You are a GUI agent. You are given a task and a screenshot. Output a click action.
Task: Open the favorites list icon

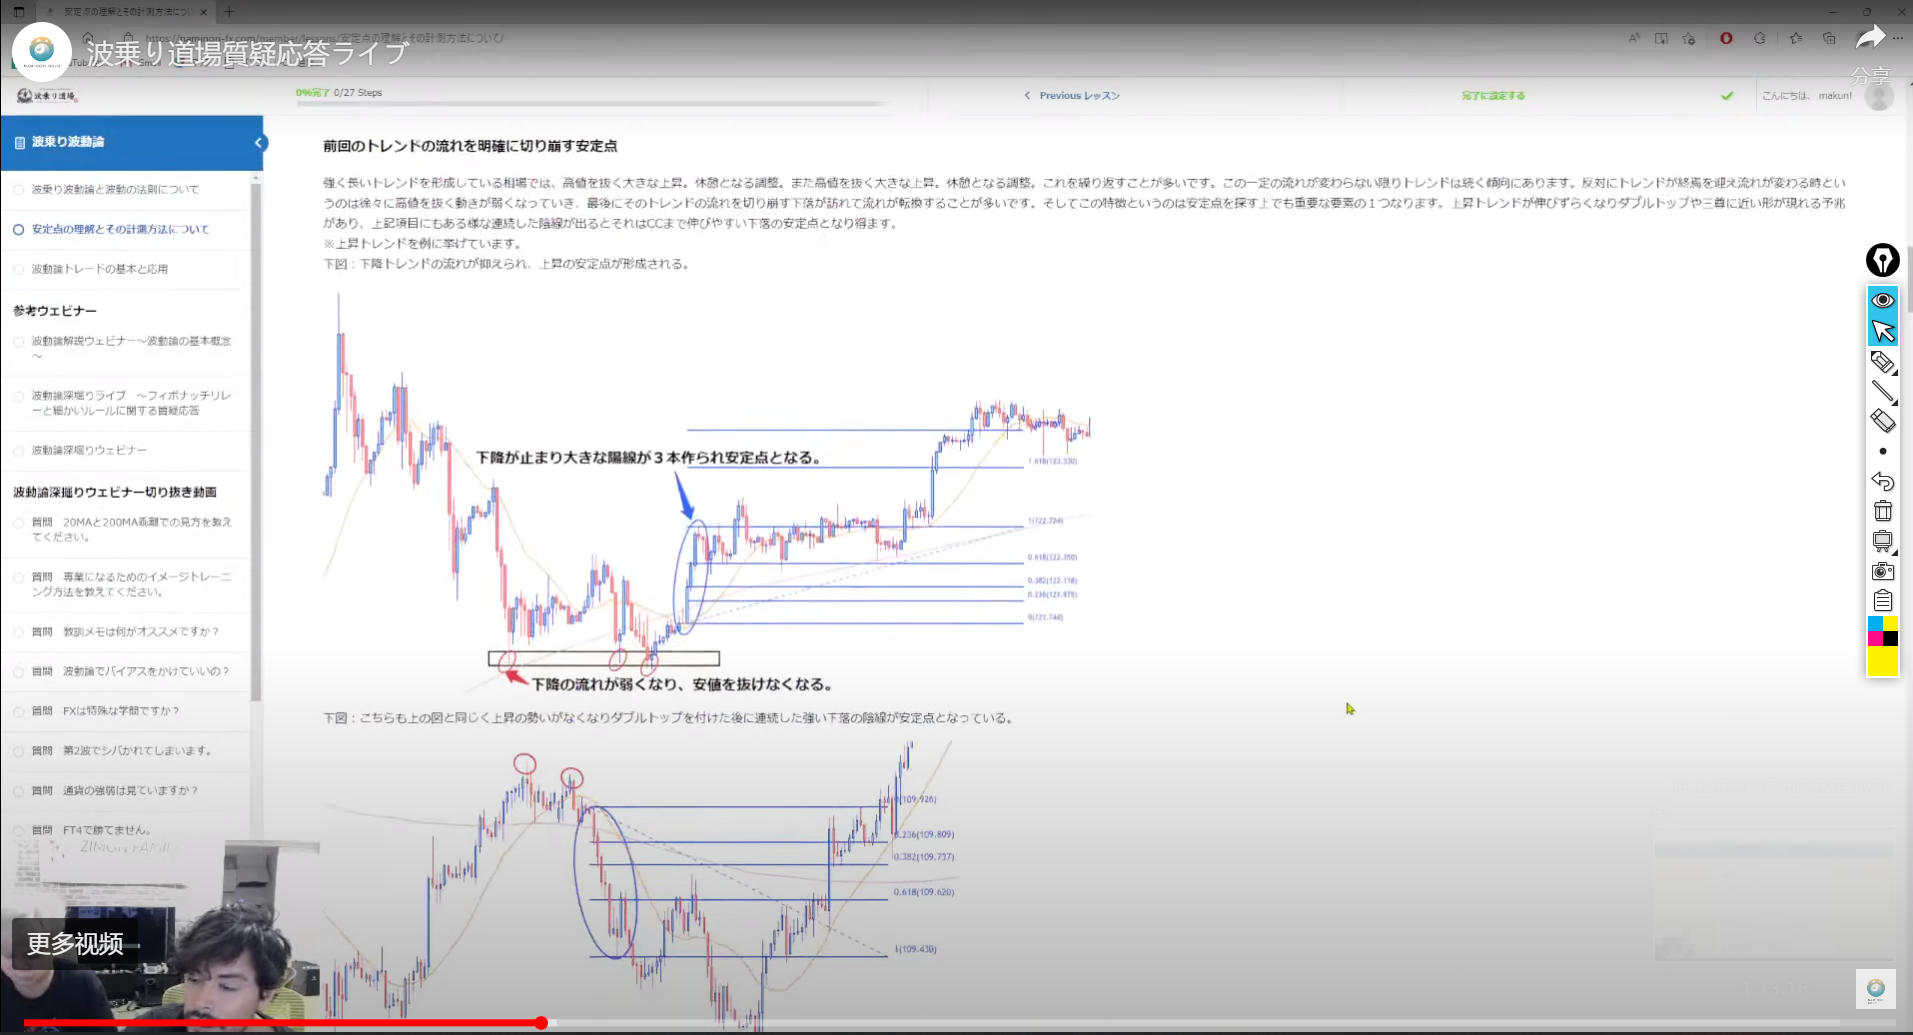(1796, 38)
